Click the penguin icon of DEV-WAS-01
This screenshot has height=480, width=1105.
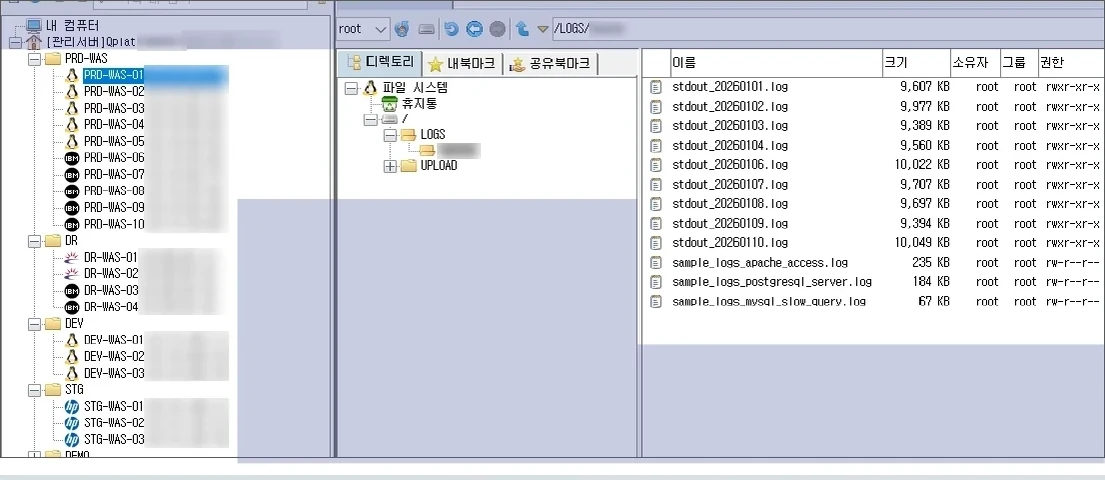tap(71, 340)
